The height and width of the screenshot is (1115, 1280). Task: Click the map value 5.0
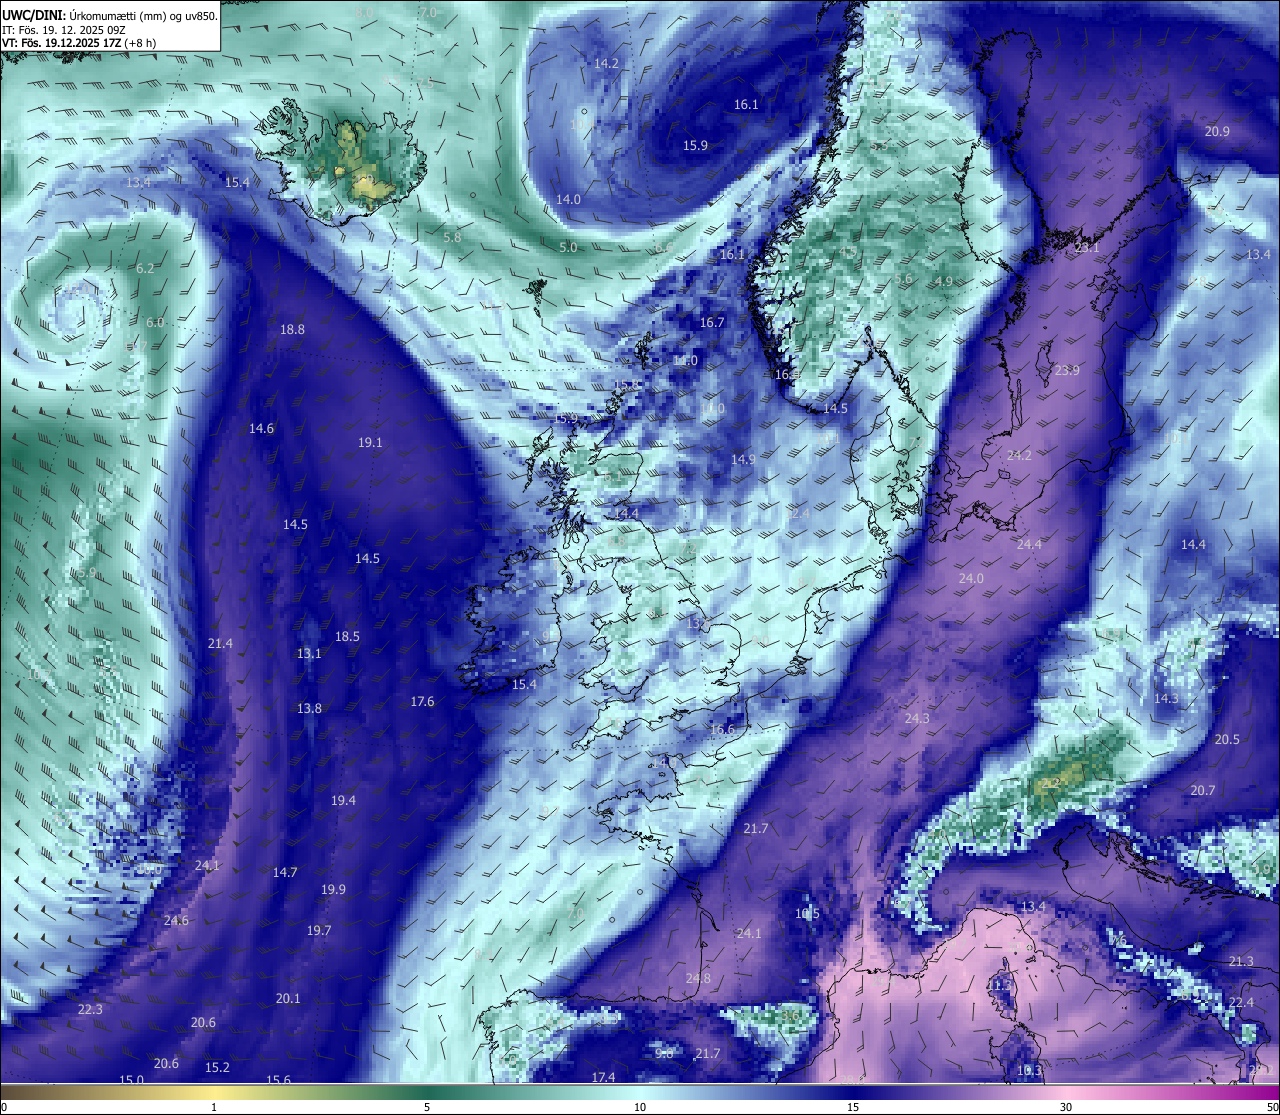568,247
